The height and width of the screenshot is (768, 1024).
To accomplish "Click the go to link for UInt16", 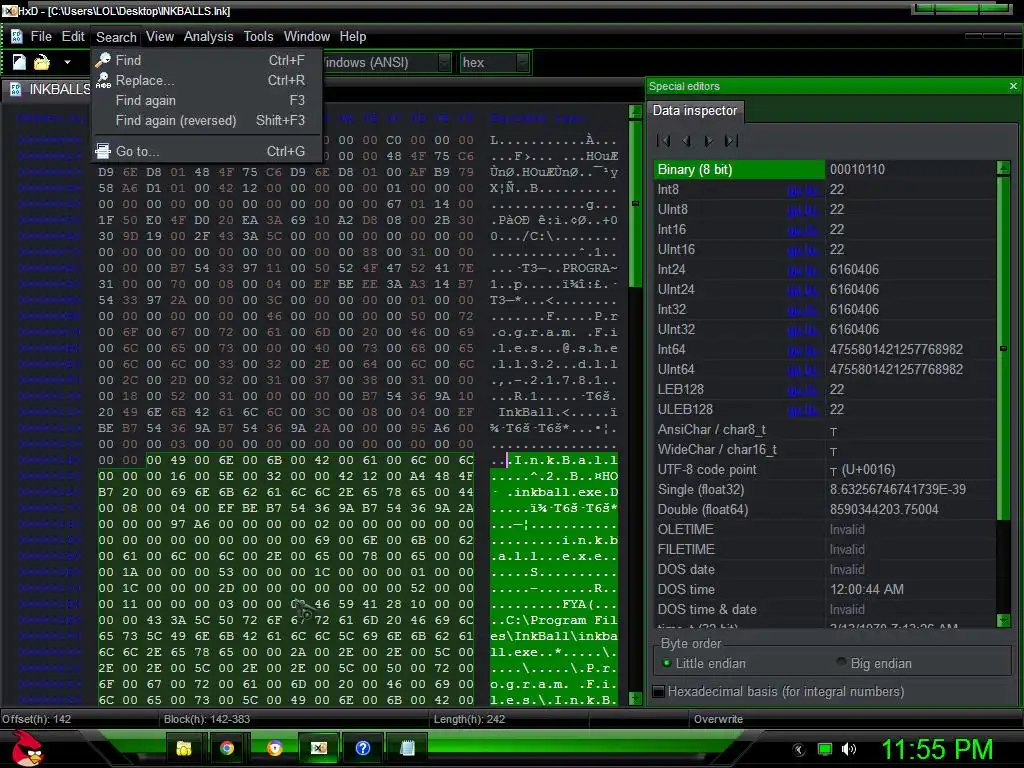I will coord(803,250).
